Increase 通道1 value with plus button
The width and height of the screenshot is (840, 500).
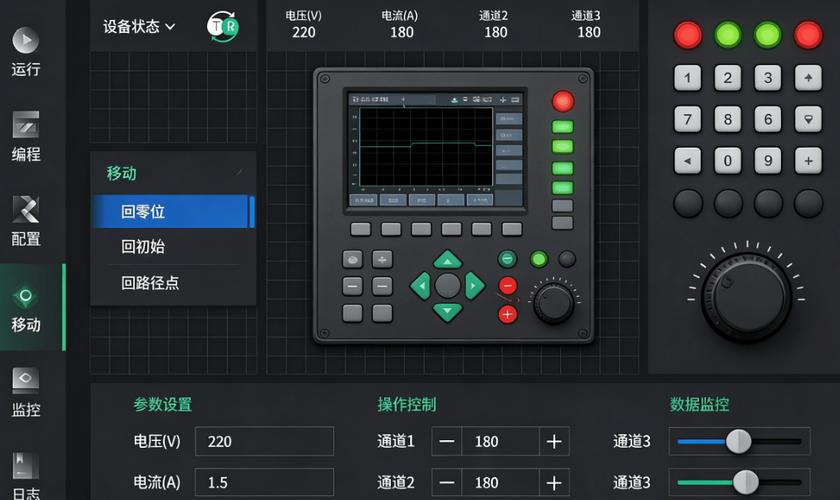[554, 442]
